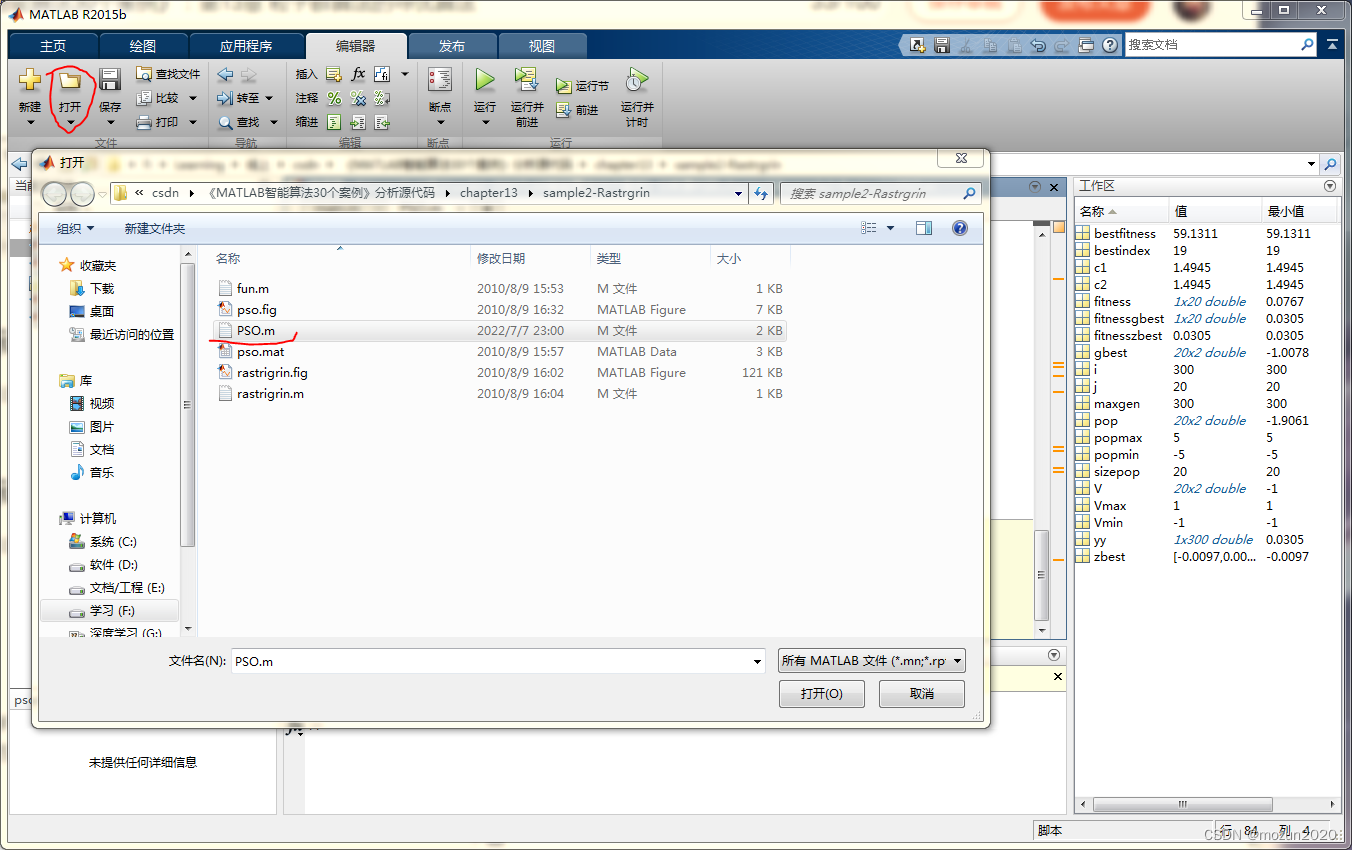Click the switch windows icon in quick access bar

click(1086, 45)
